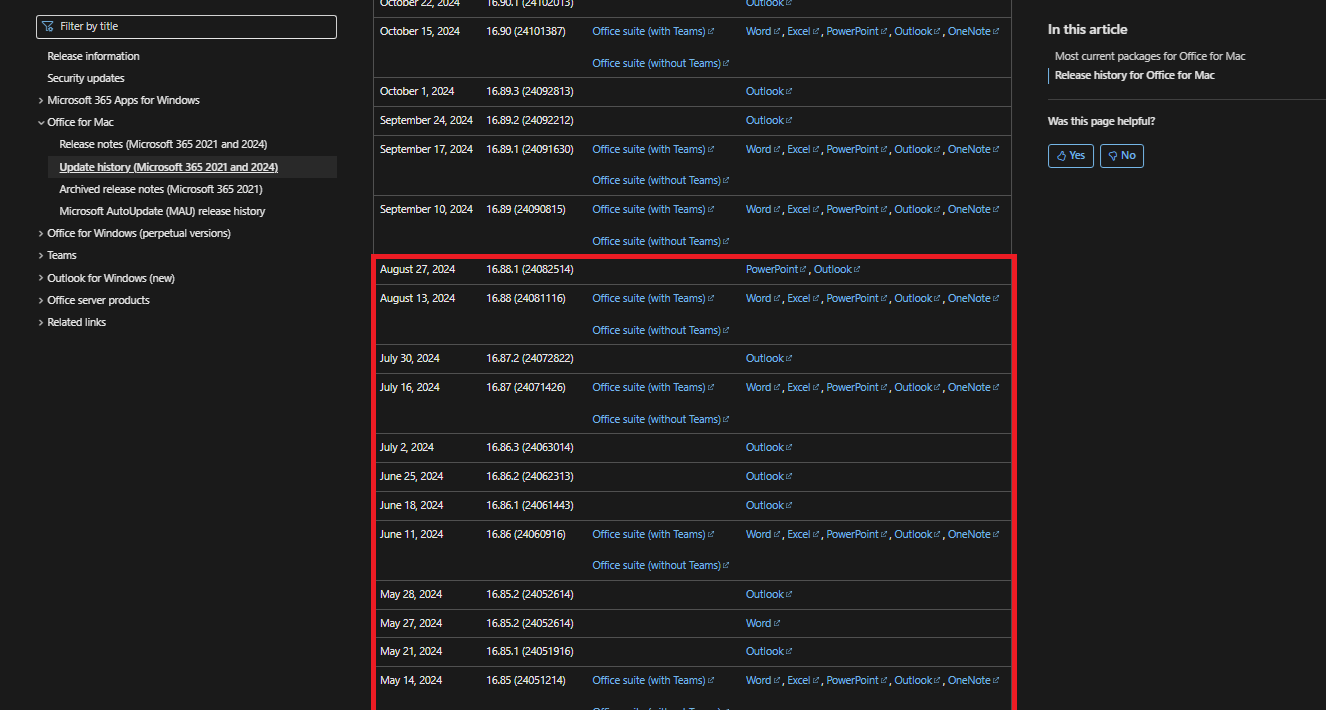This screenshot has width=1326, height=710.
Task: Click the filter icon in the title search
Action: coord(47,26)
